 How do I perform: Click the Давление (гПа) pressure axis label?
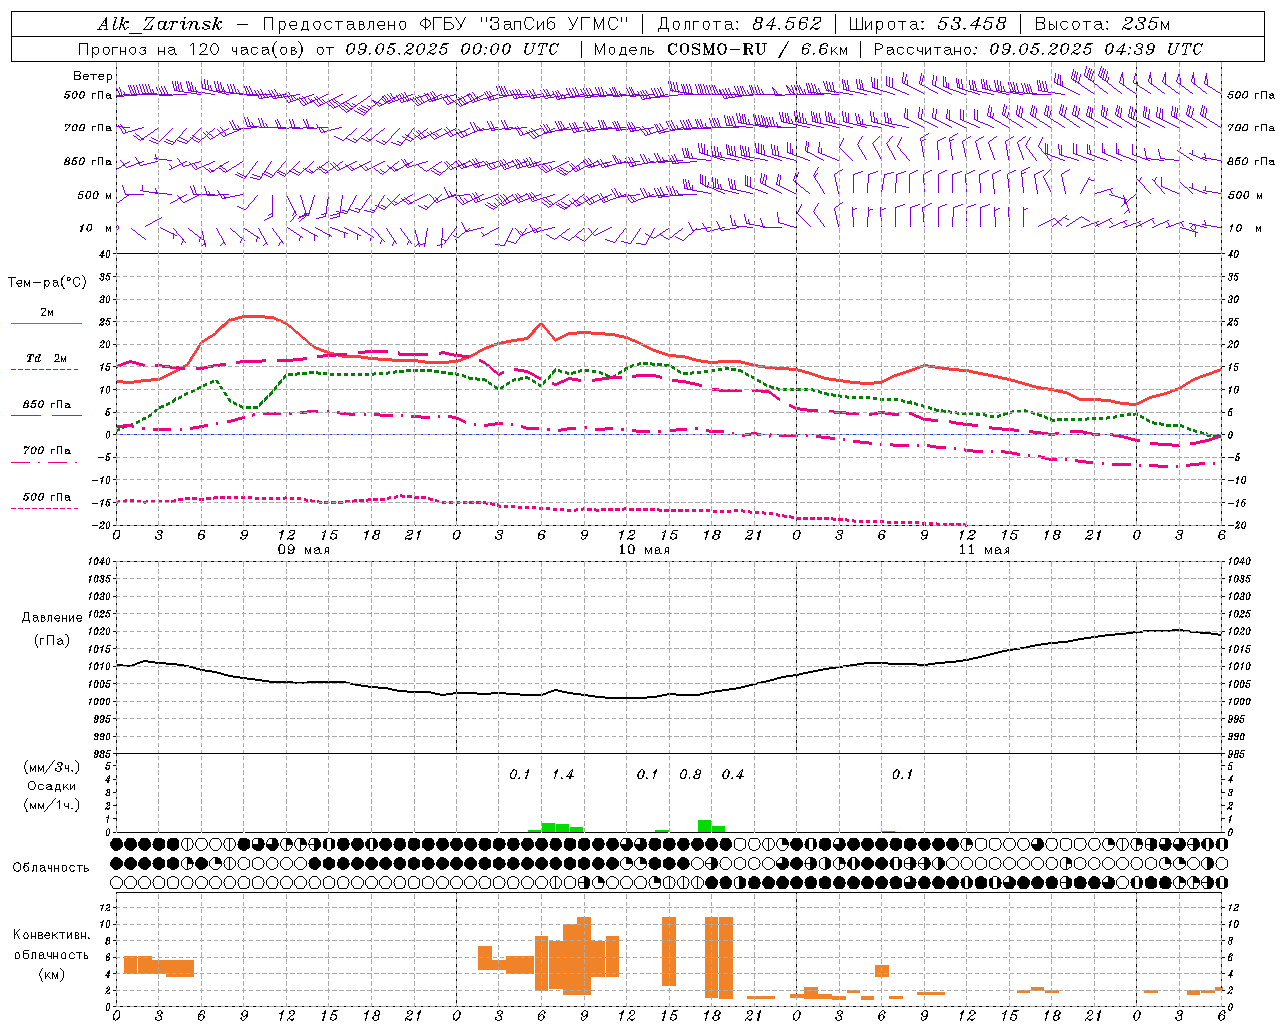[x=51, y=629]
